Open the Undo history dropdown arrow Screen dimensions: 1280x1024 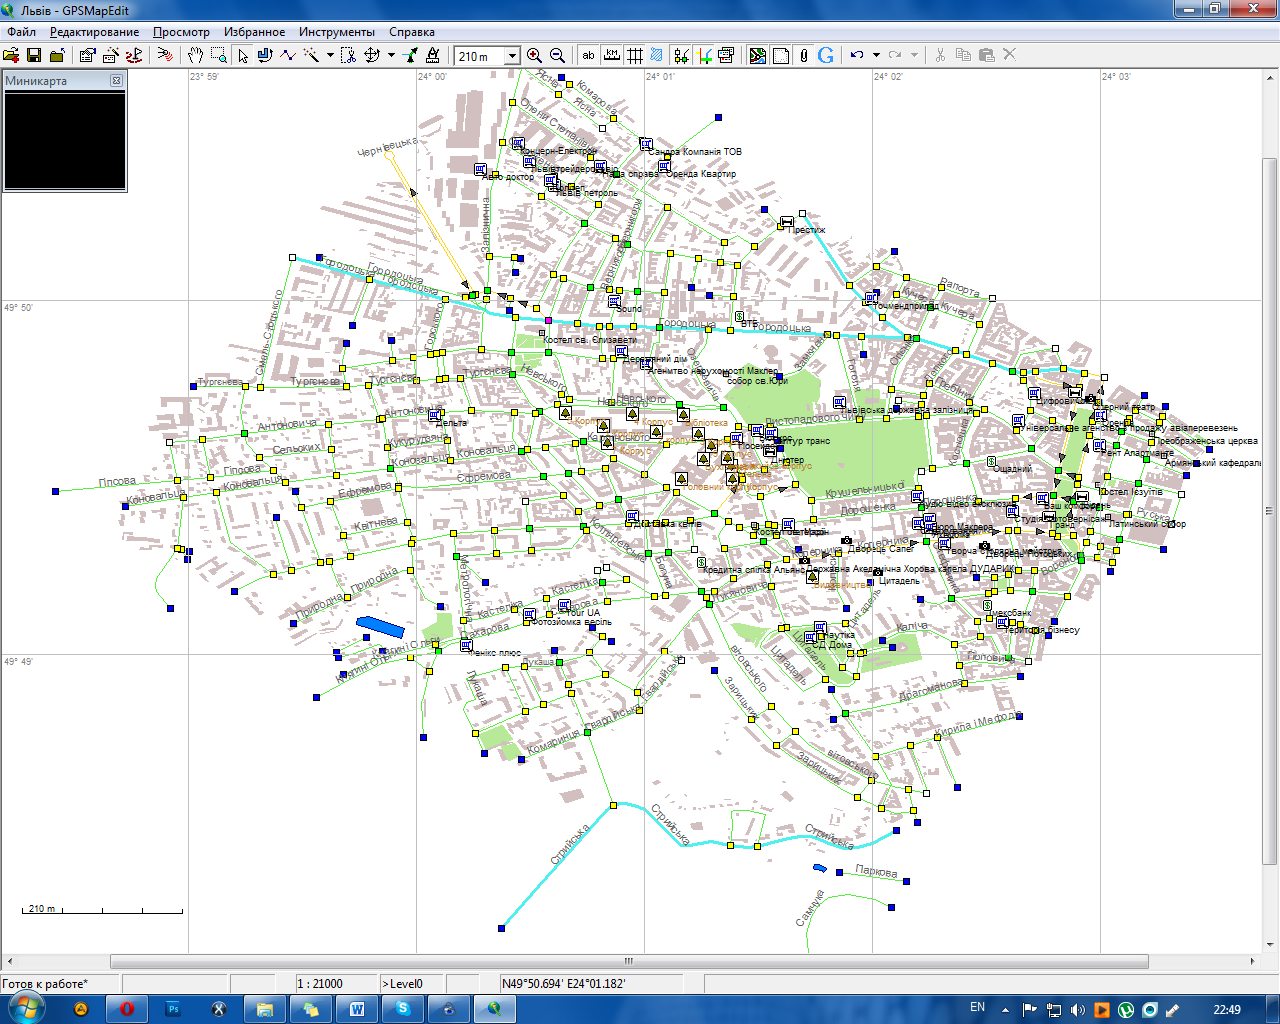(876, 56)
